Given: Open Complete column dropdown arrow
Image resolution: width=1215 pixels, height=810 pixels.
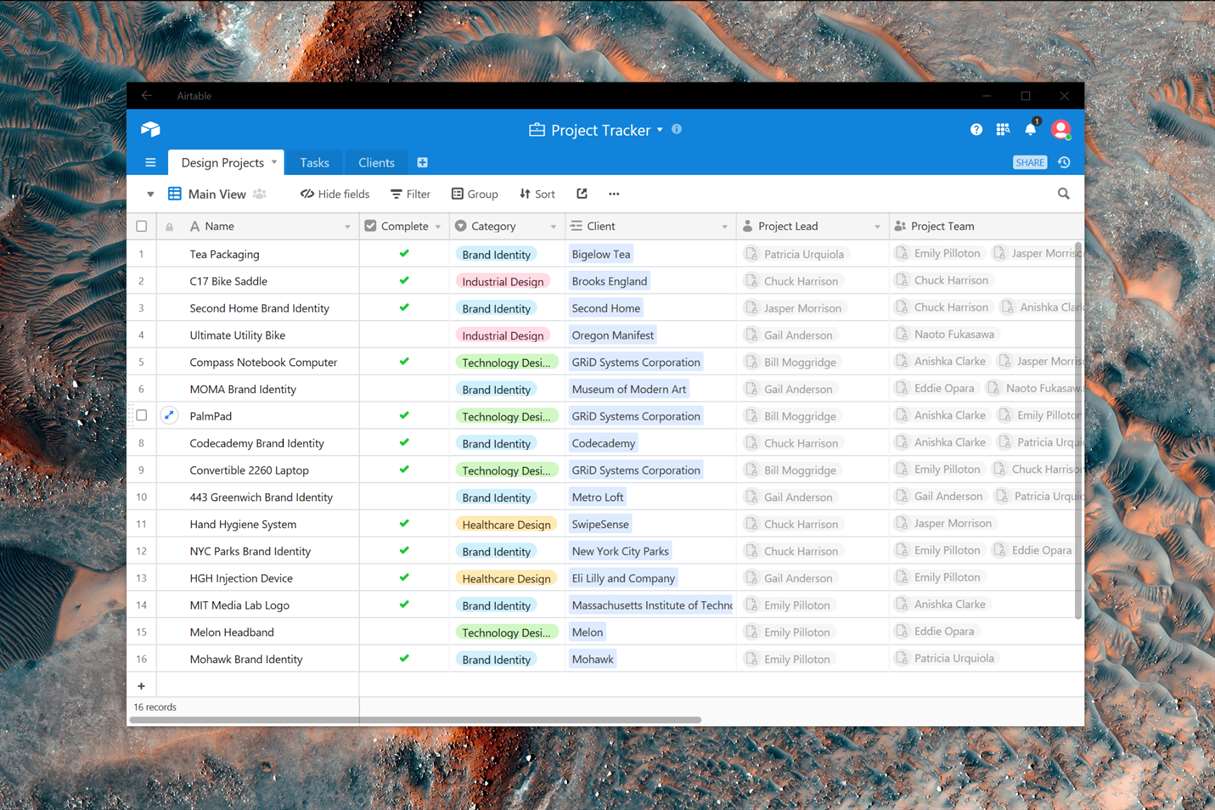Looking at the screenshot, I should [x=437, y=227].
